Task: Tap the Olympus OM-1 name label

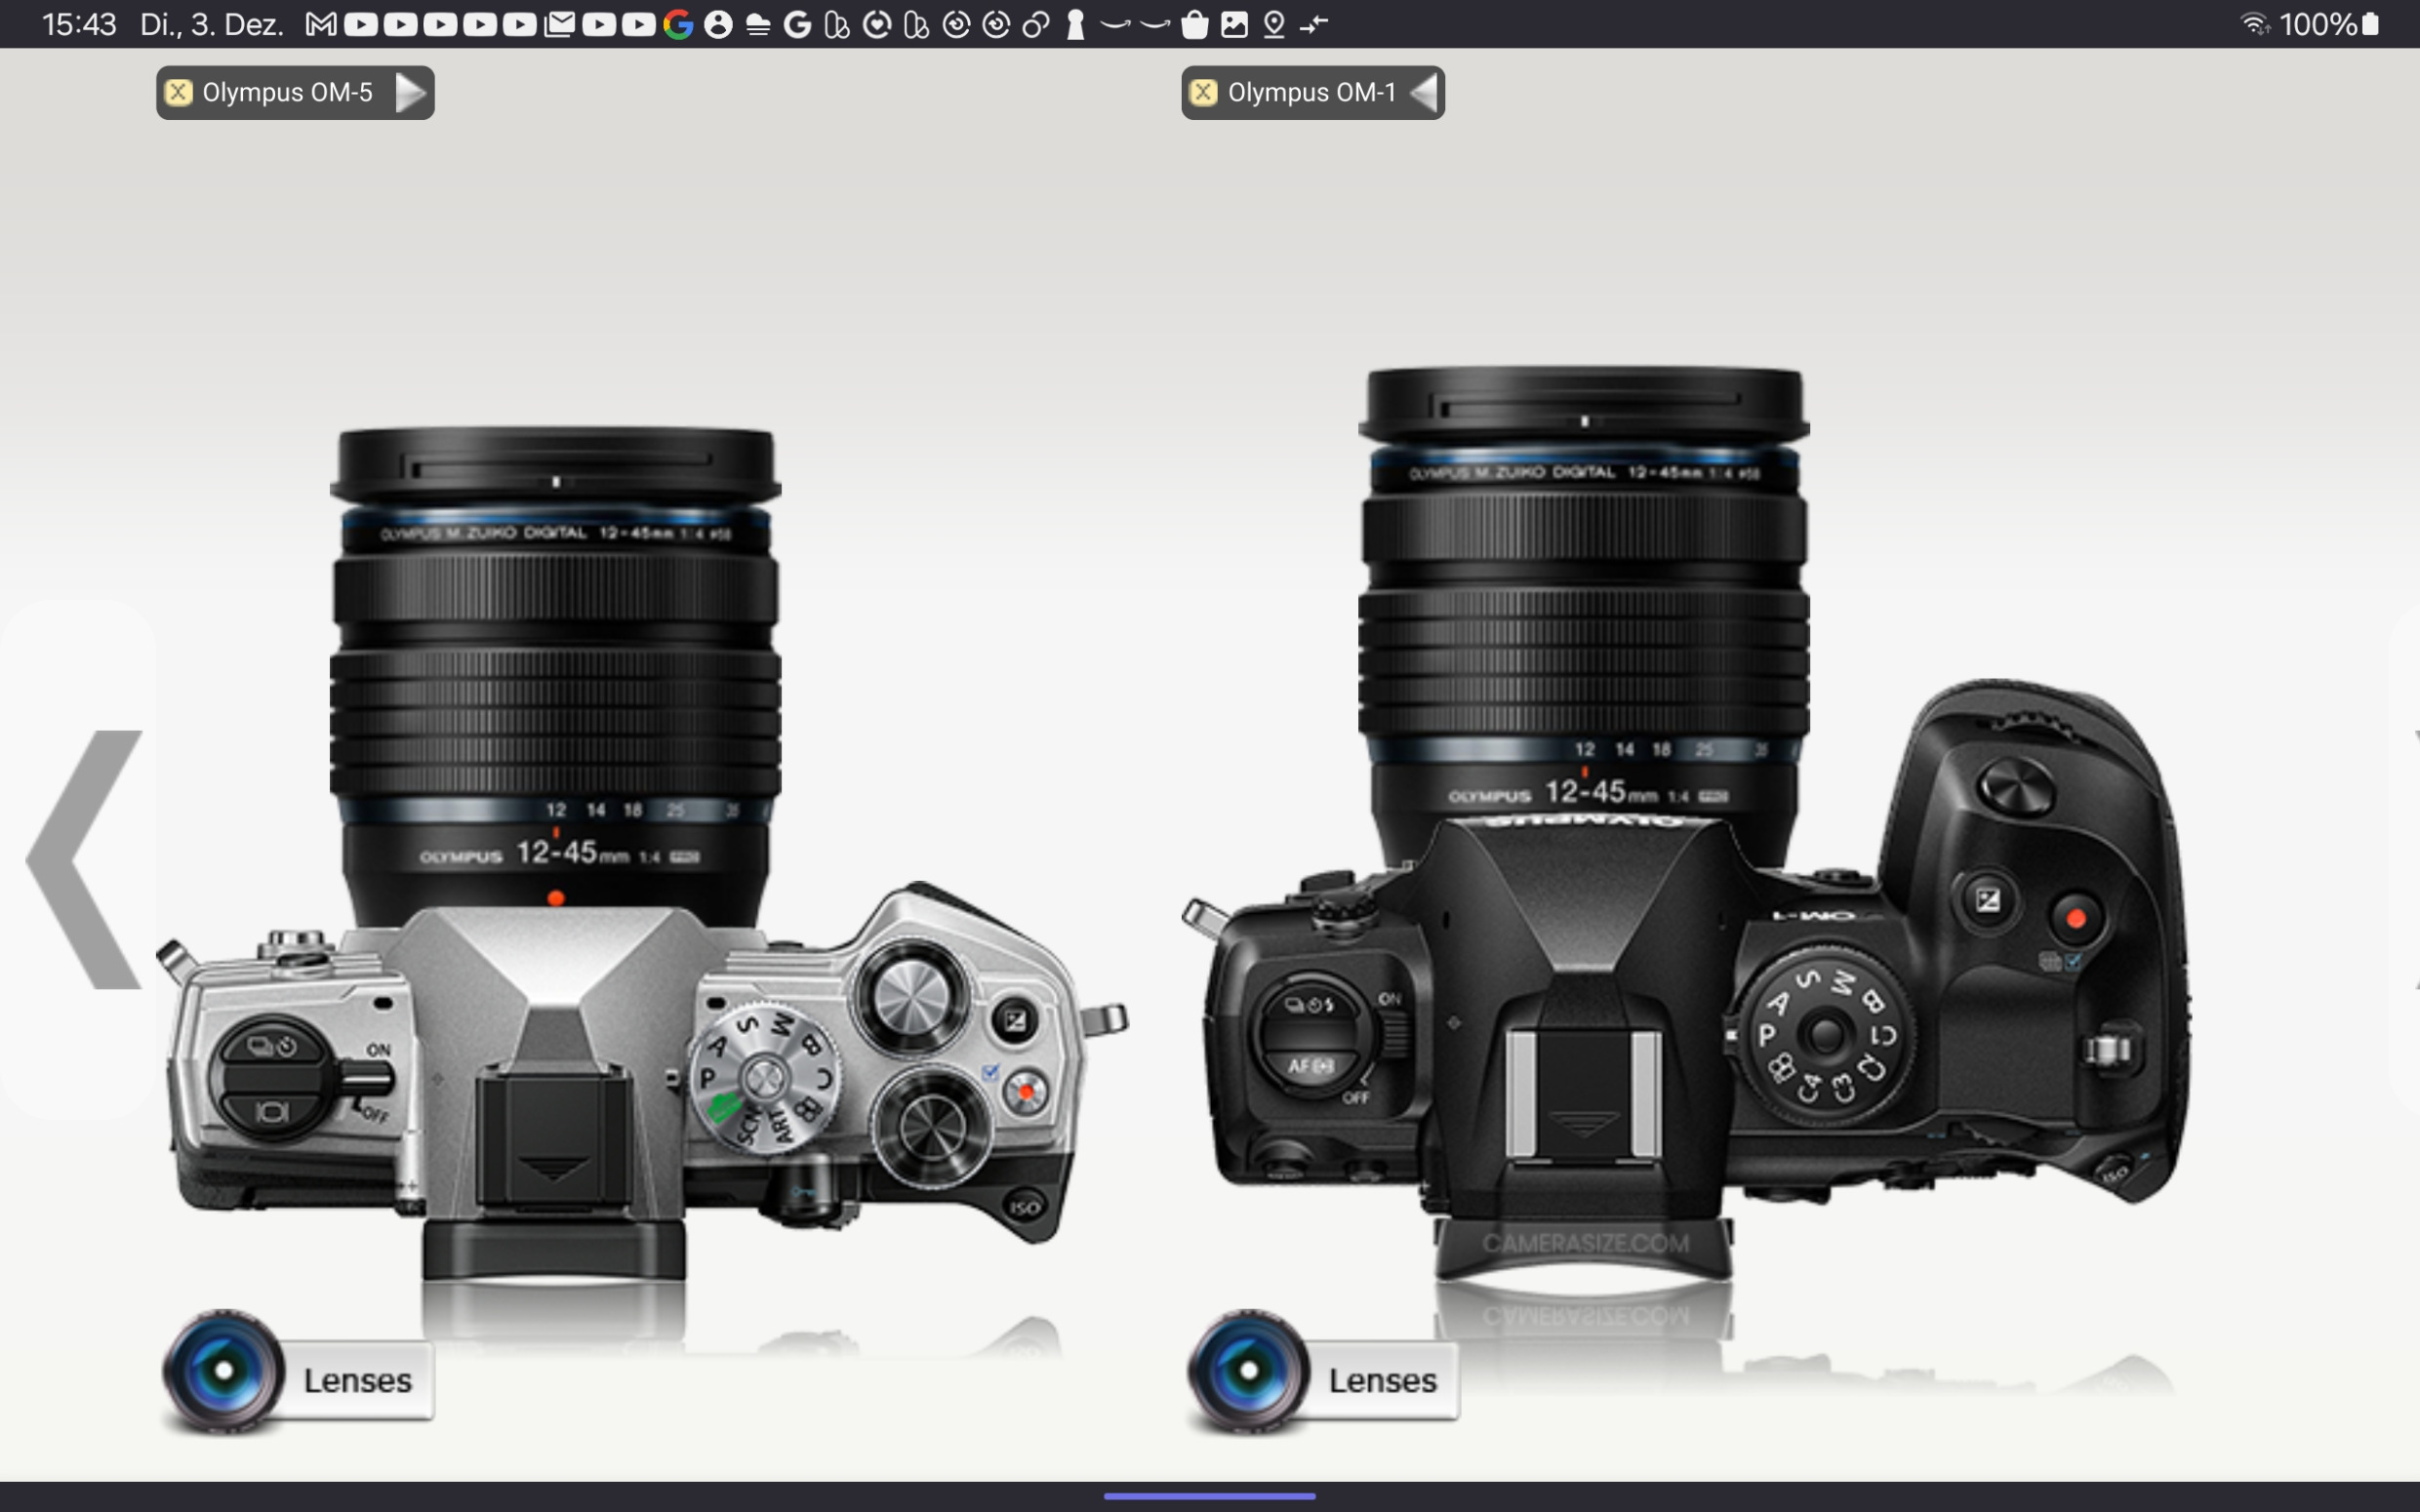Action: 1311,93
